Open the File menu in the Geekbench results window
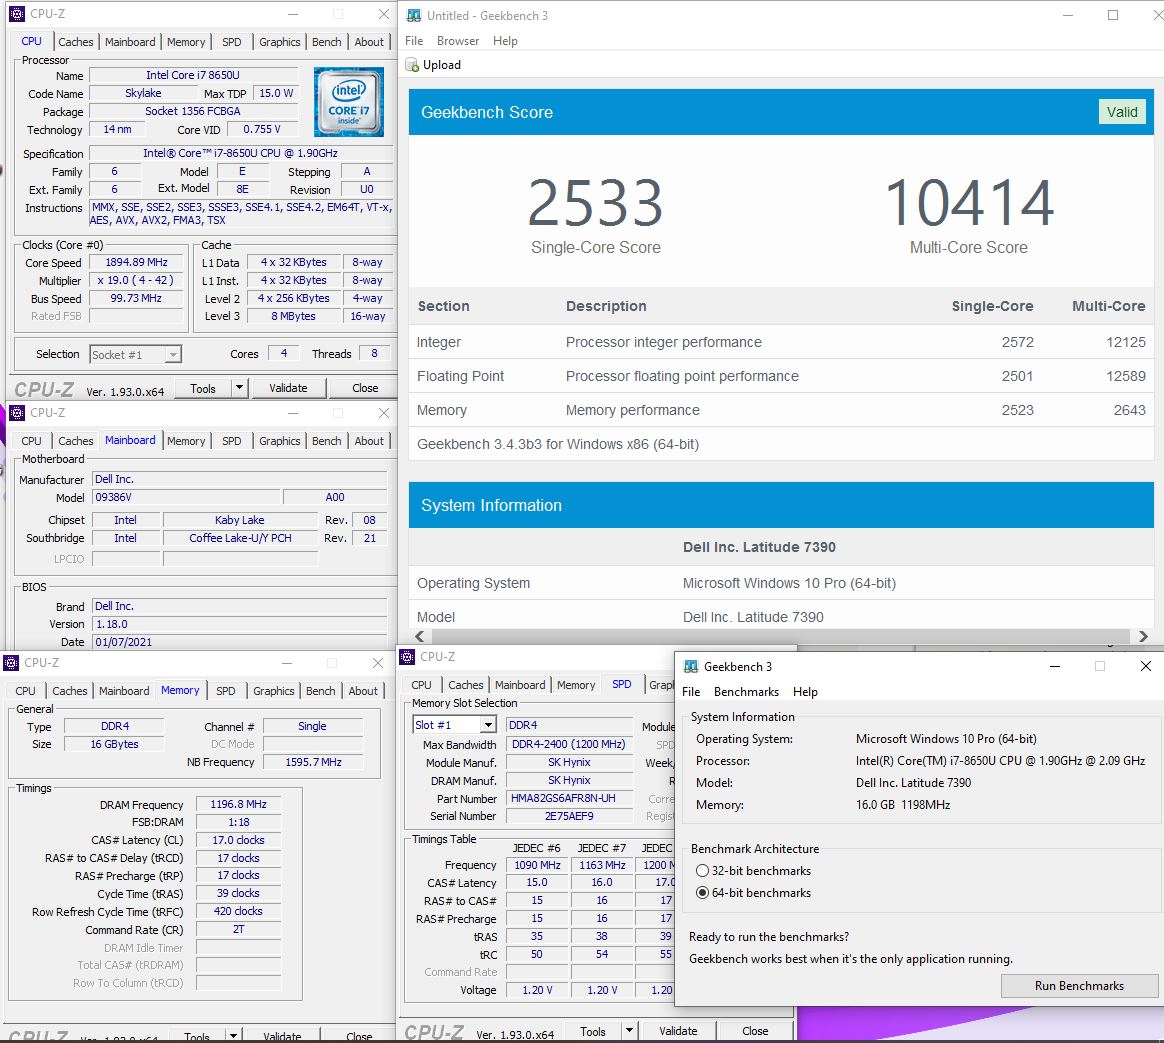The image size is (1164, 1043). point(414,41)
